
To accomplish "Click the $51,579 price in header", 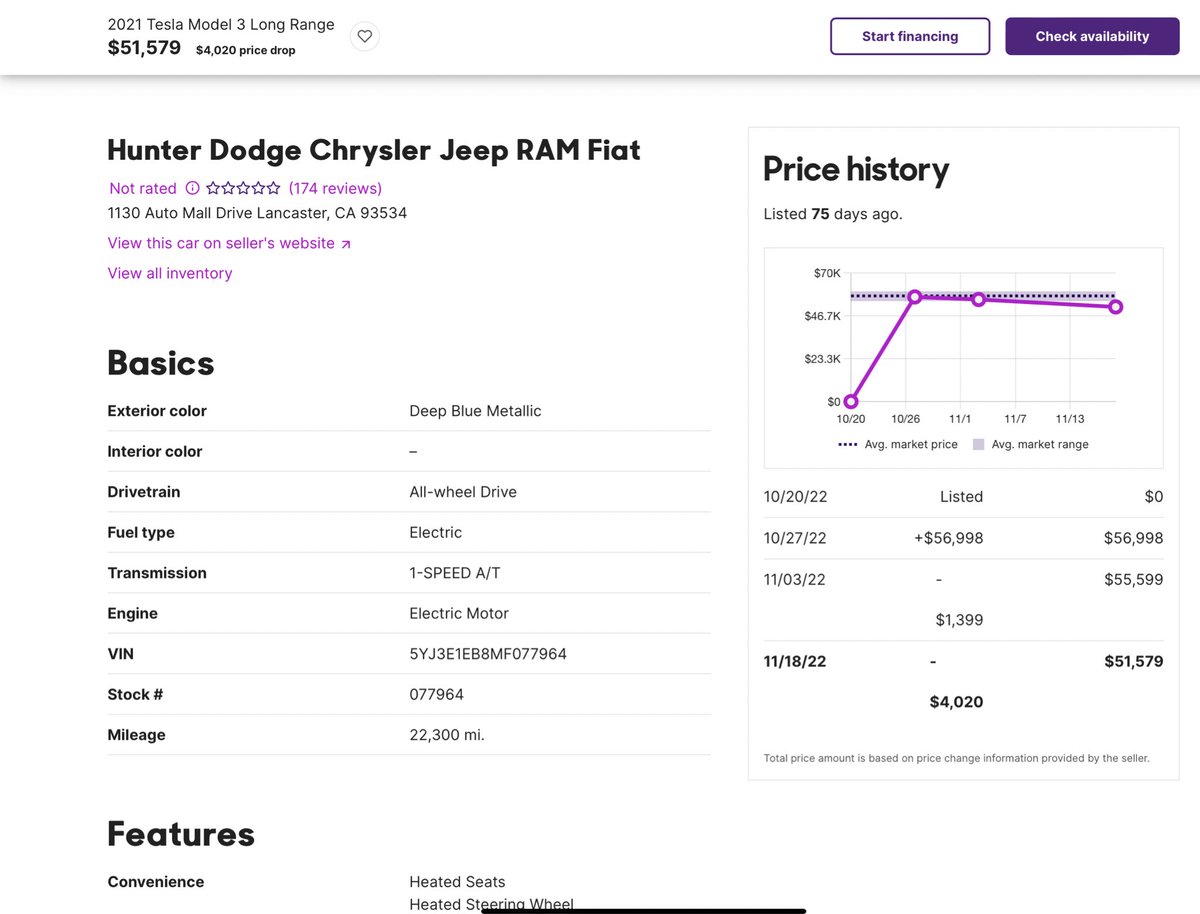I will (x=144, y=47).
